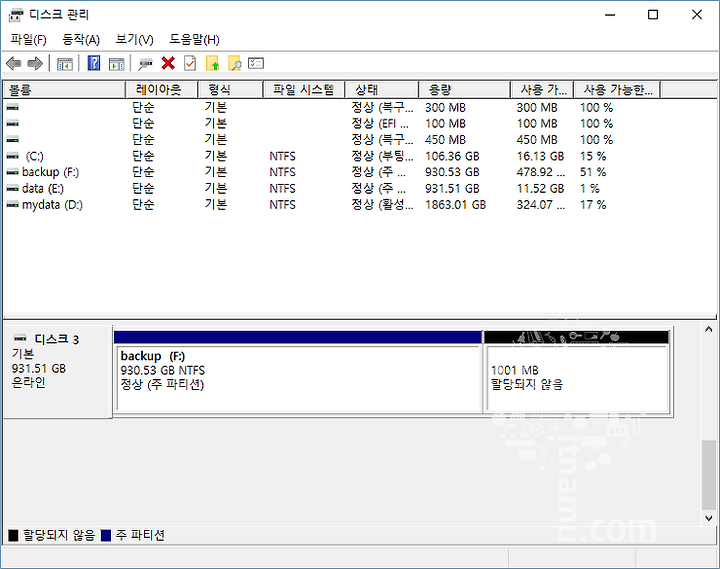Sort by the 파일 시스템 column header
The height and width of the screenshot is (569, 720).
pos(304,90)
